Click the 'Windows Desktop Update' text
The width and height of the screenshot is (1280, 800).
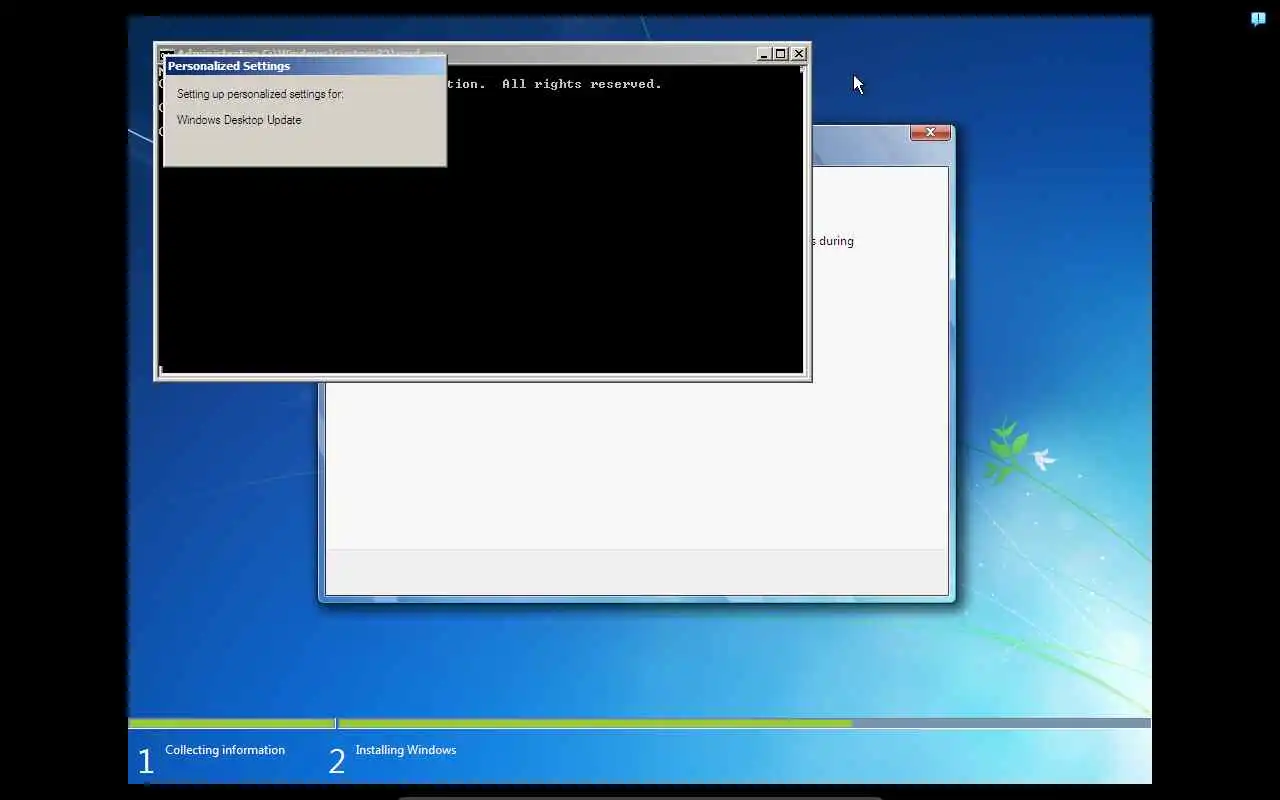click(239, 120)
